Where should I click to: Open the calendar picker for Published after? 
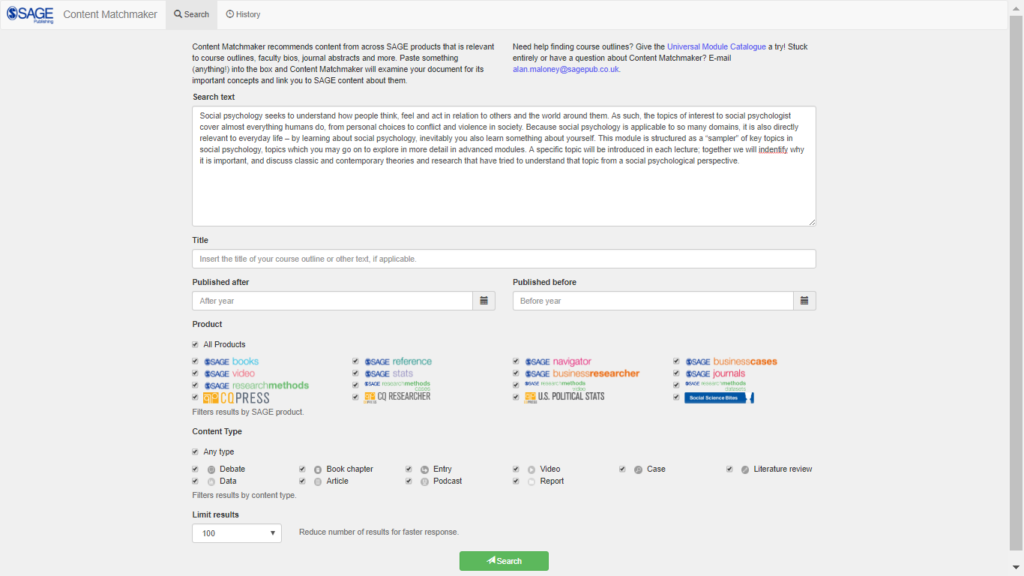pos(484,301)
